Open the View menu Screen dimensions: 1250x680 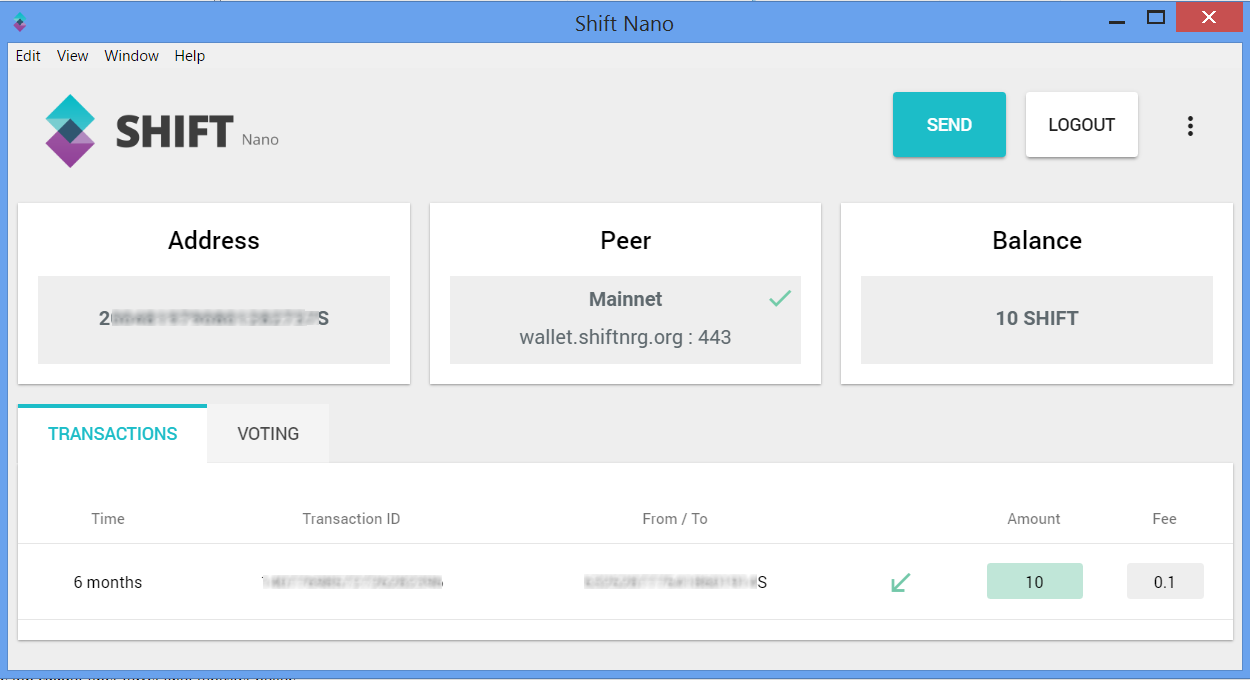(72, 56)
